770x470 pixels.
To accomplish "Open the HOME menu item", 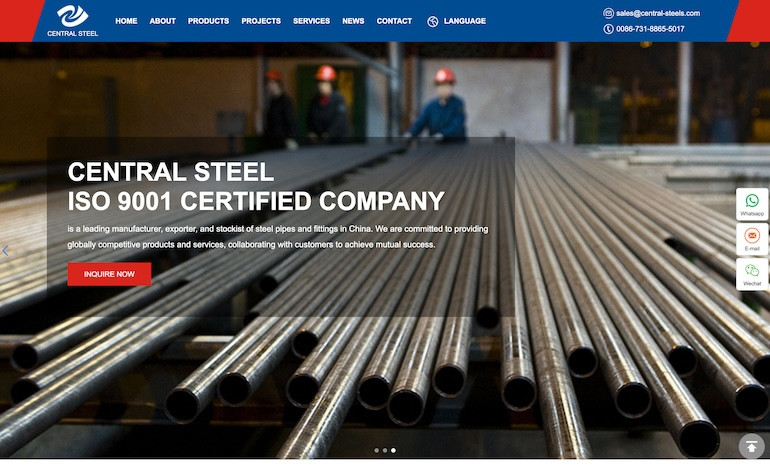I will 126,21.
